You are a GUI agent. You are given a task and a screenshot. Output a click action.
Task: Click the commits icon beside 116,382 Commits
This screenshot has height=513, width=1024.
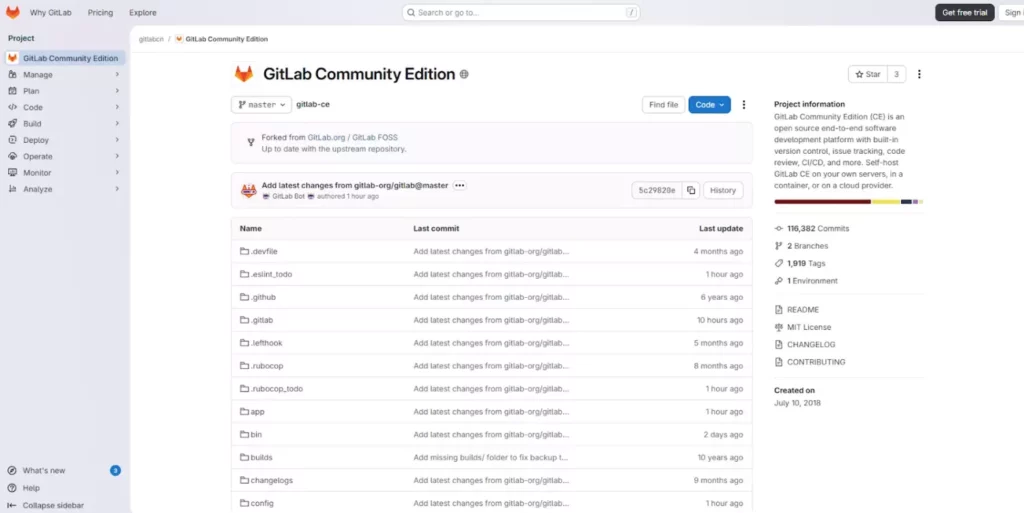[x=778, y=228]
